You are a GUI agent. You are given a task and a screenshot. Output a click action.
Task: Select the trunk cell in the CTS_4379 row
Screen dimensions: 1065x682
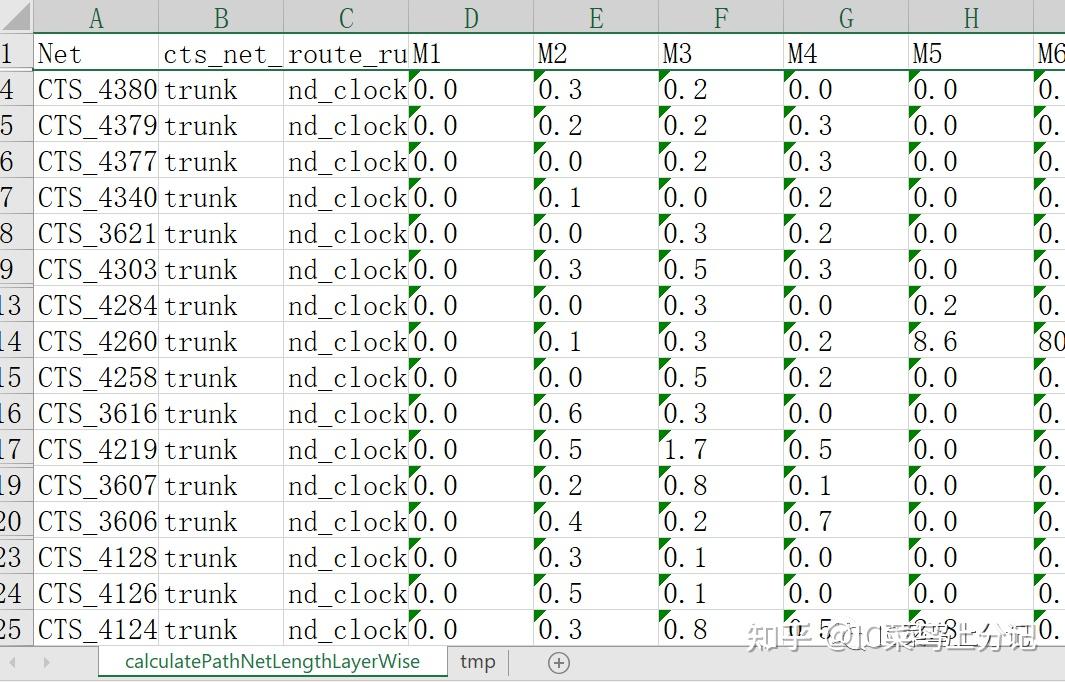pyautogui.click(x=220, y=126)
